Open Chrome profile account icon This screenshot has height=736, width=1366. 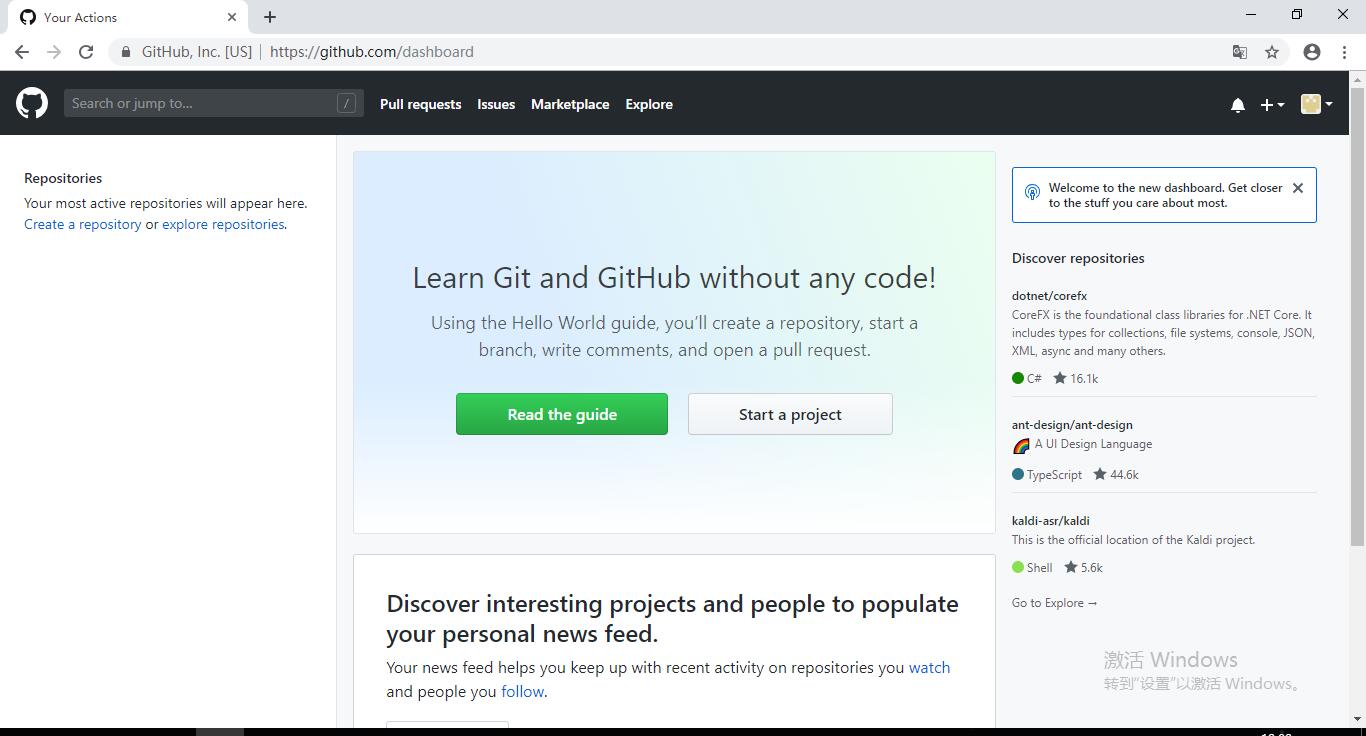[x=1311, y=52]
